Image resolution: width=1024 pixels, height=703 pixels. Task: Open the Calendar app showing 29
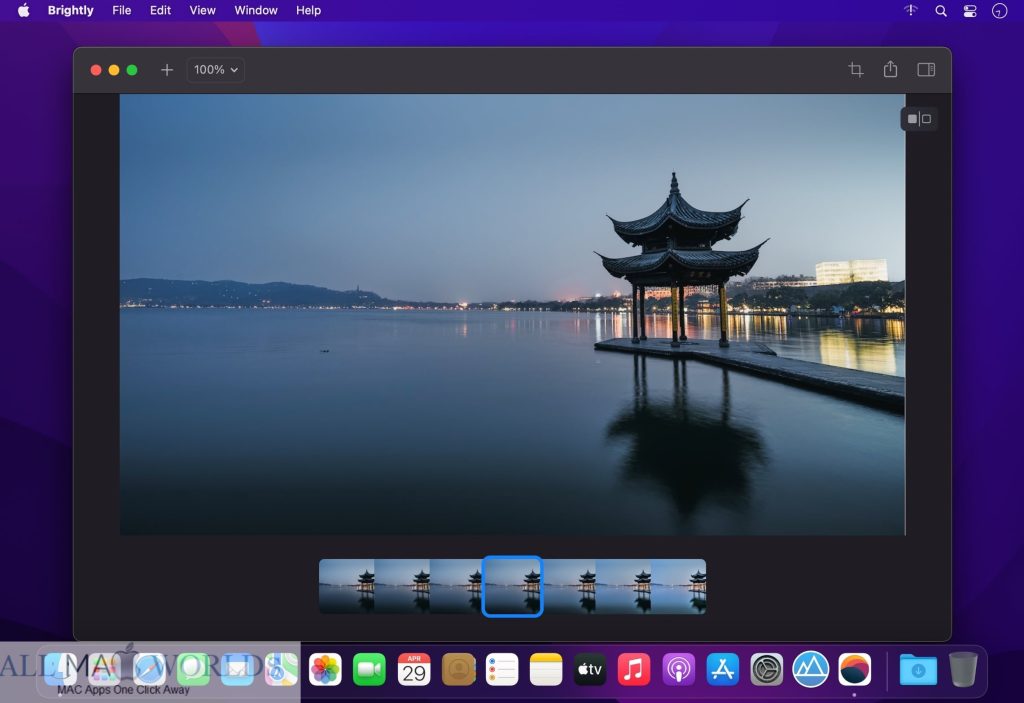(414, 670)
